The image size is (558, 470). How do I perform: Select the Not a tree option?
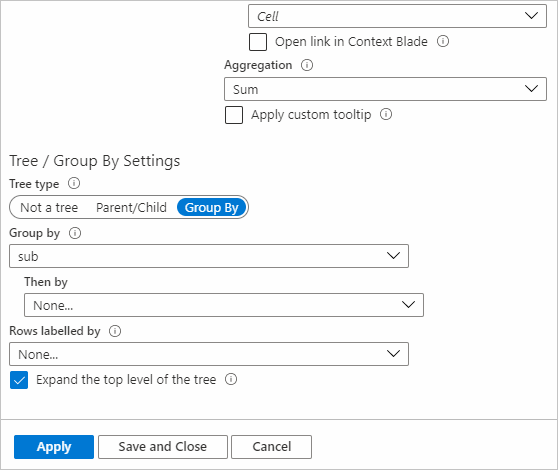point(49,207)
